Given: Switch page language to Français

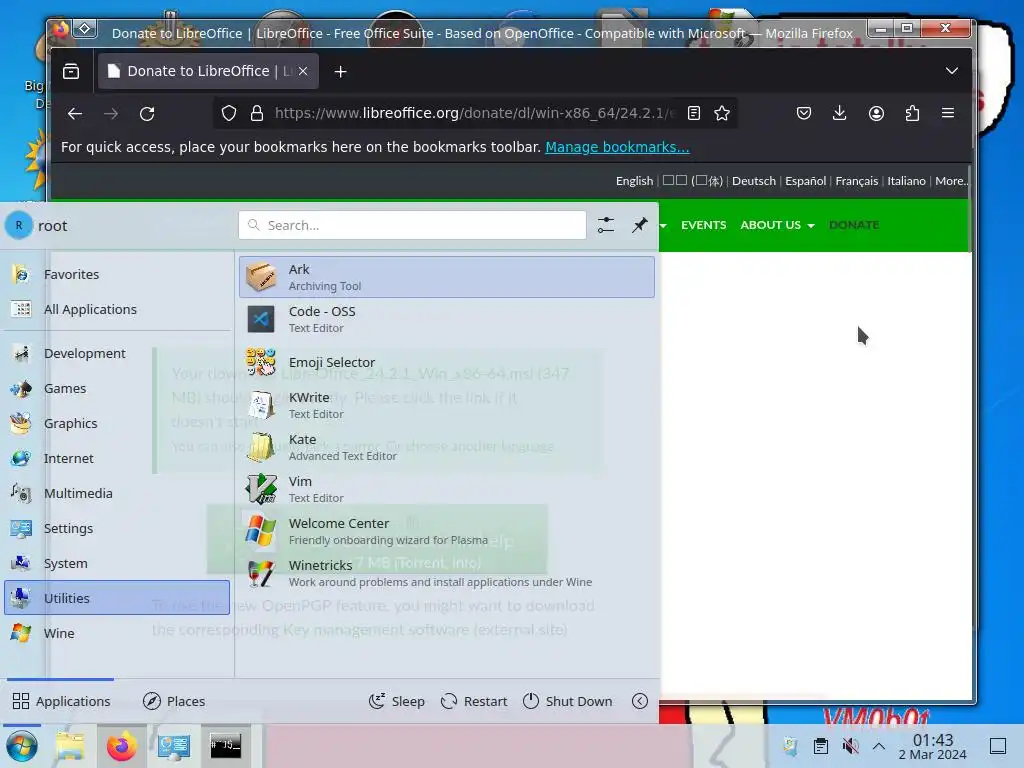Looking at the screenshot, I should pyautogui.click(x=856, y=181).
